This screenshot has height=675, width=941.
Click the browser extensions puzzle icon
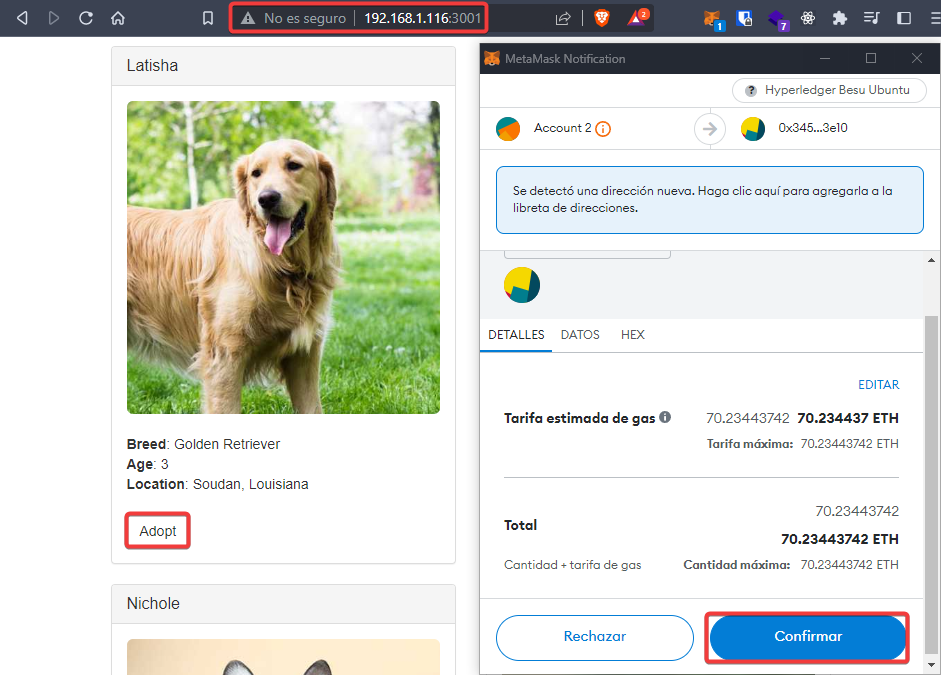[x=840, y=18]
